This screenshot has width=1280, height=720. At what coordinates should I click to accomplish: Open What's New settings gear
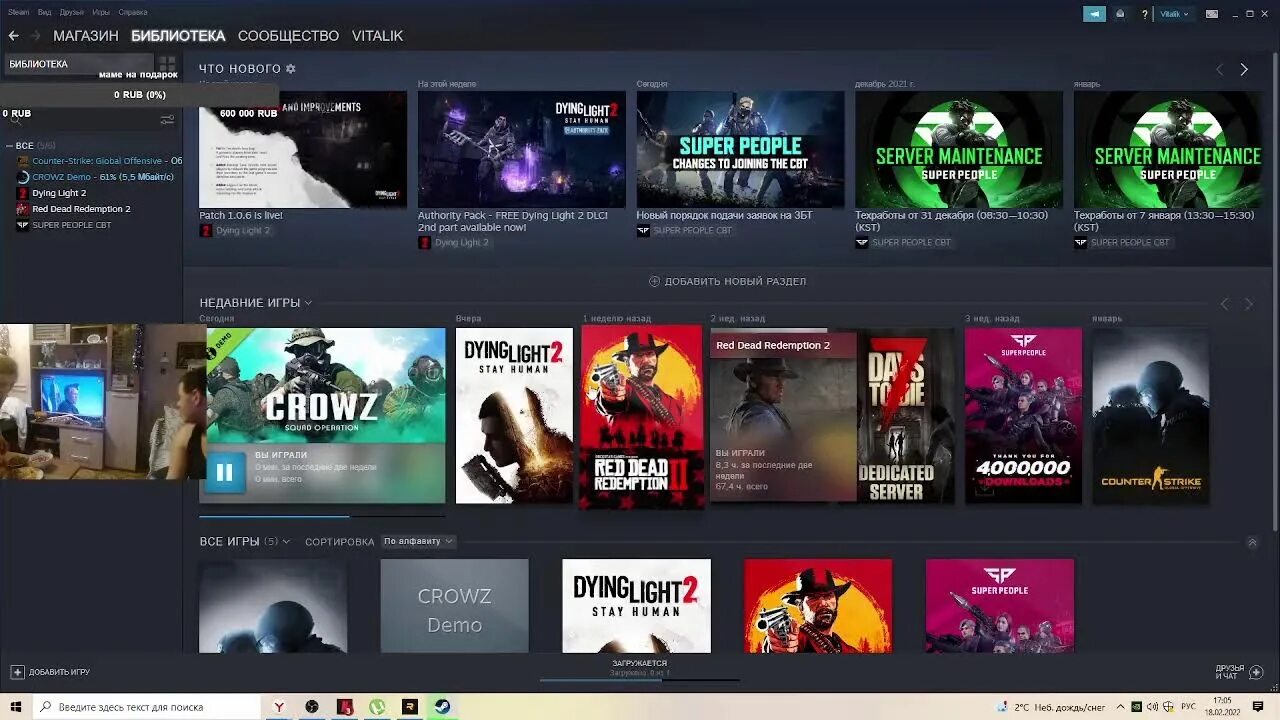click(x=291, y=69)
